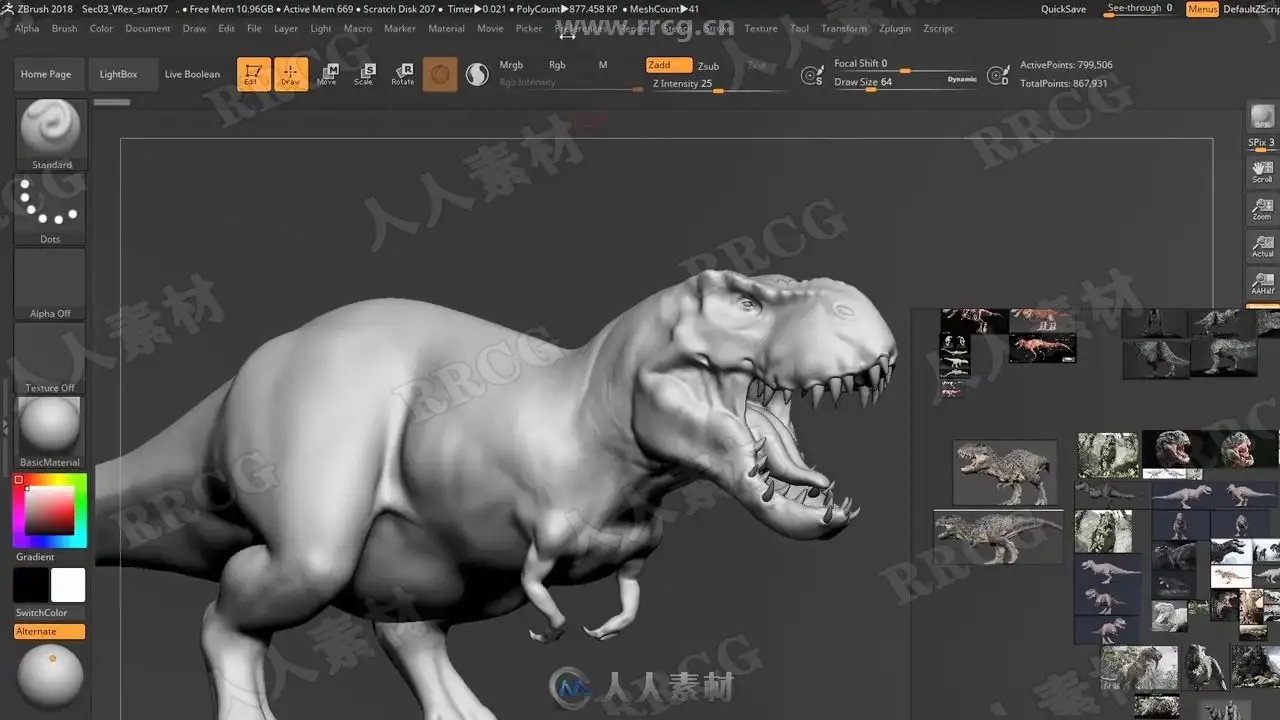This screenshot has height=720, width=1280.
Task: Toggle the Mrgb channel
Action: (511, 65)
